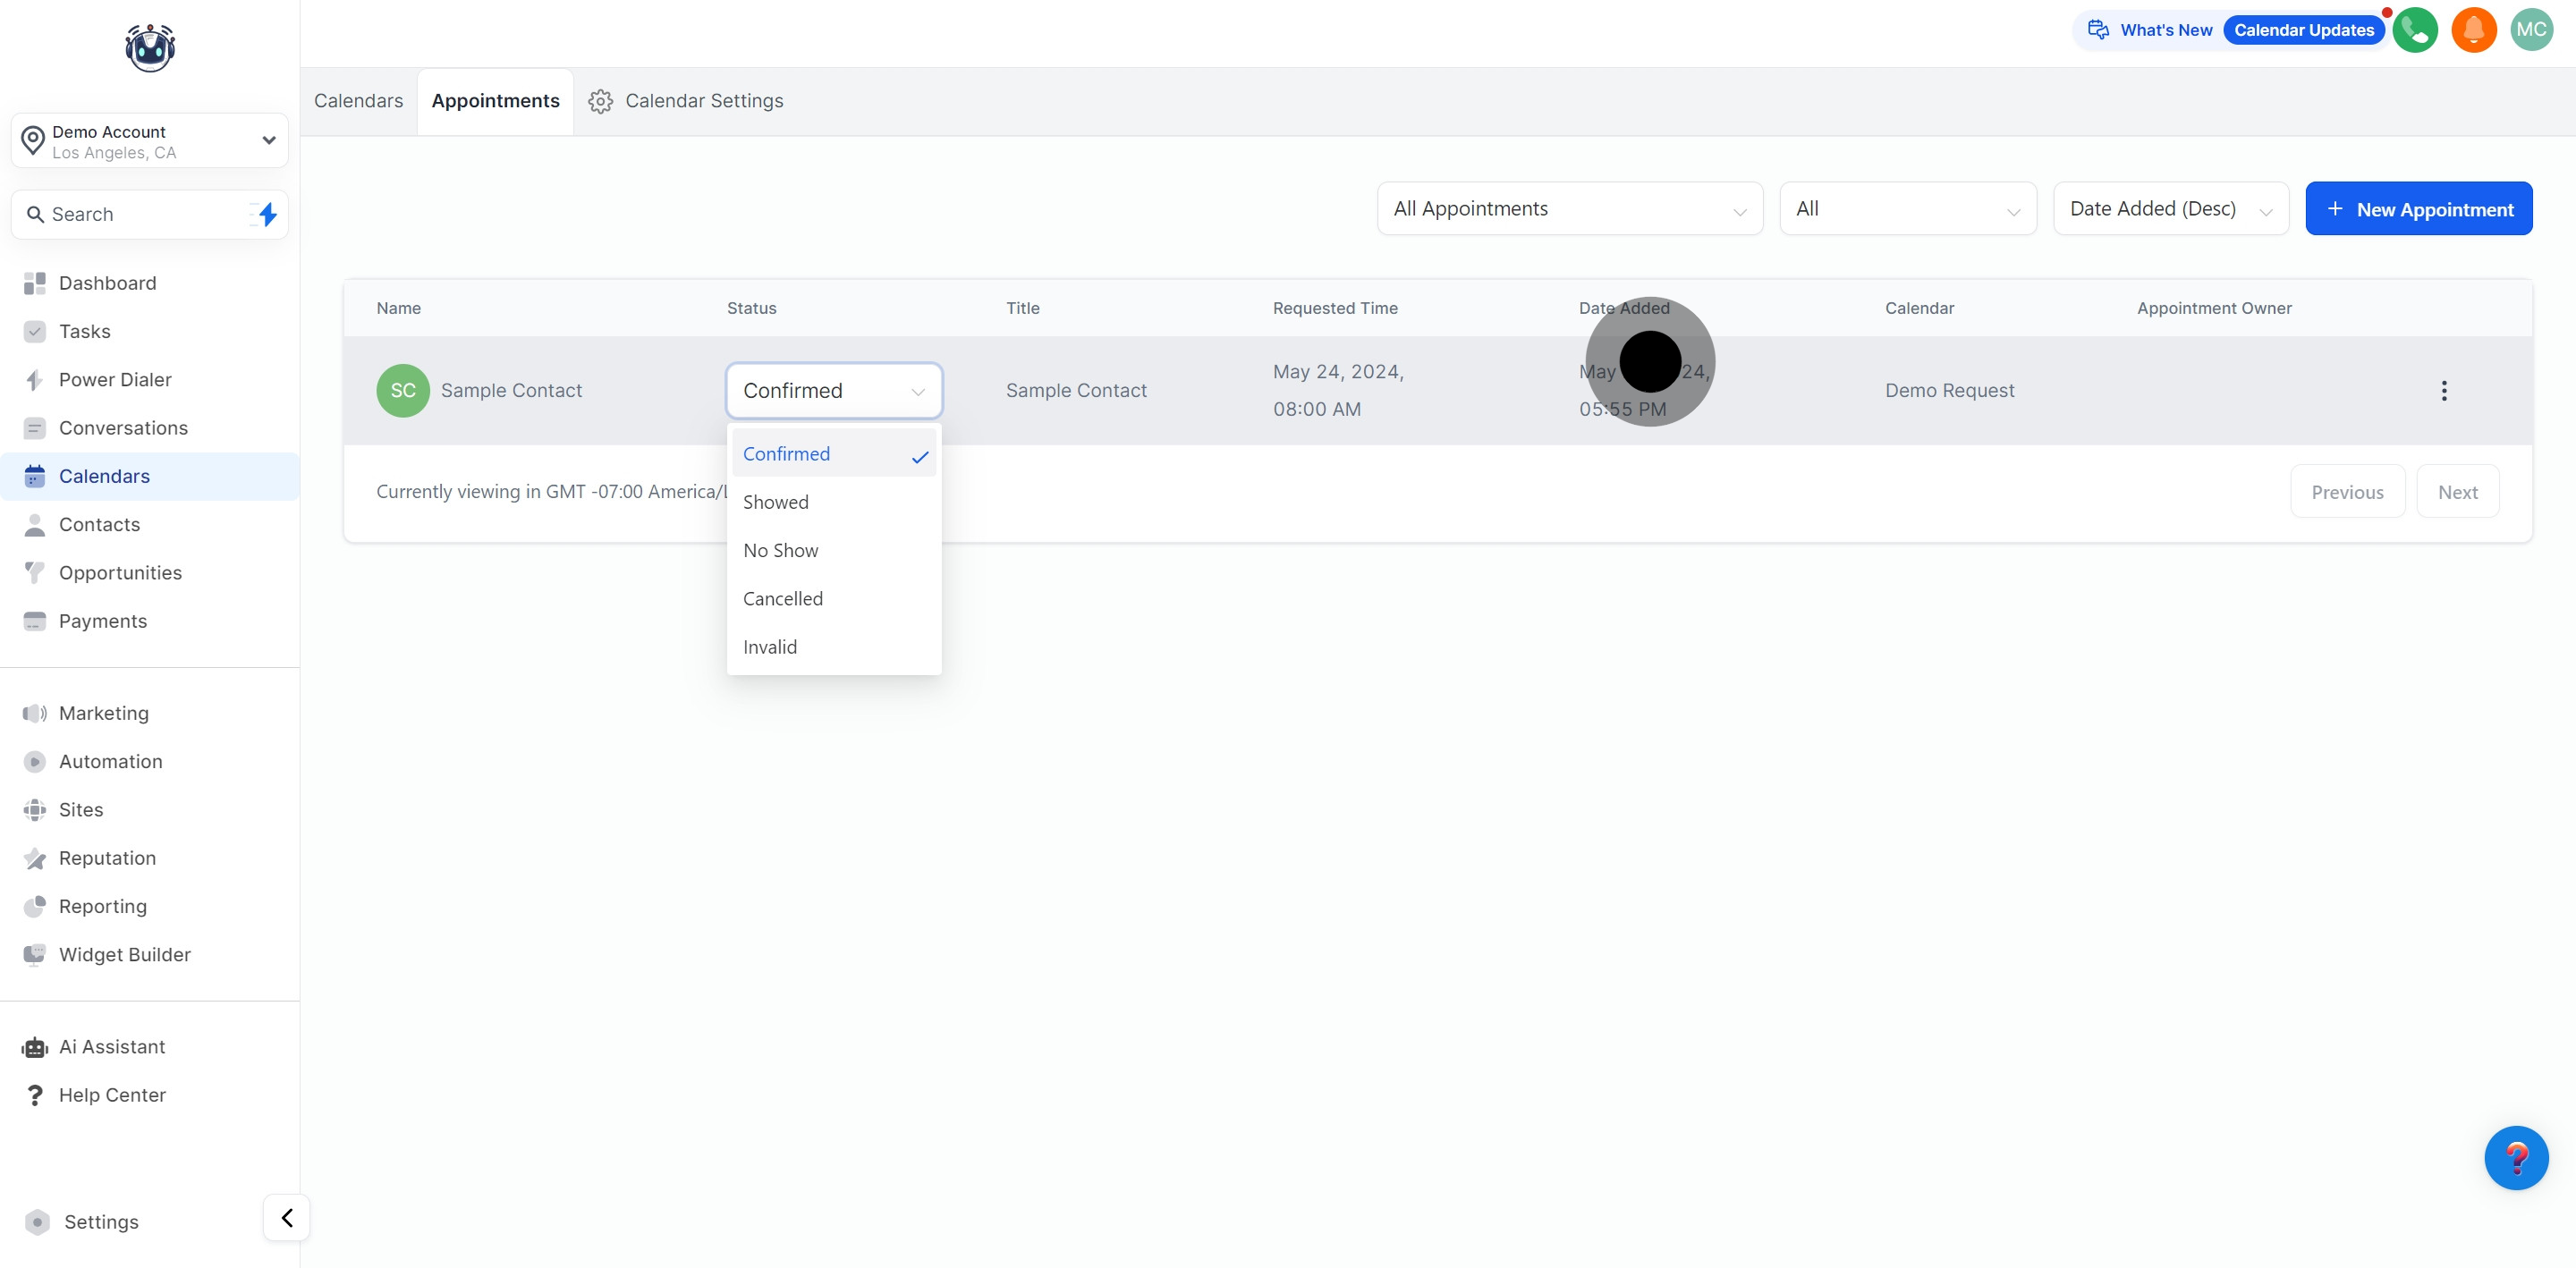2576x1268 pixels.
Task: Expand the Demo Account location switcher
Action: [150, 141]
